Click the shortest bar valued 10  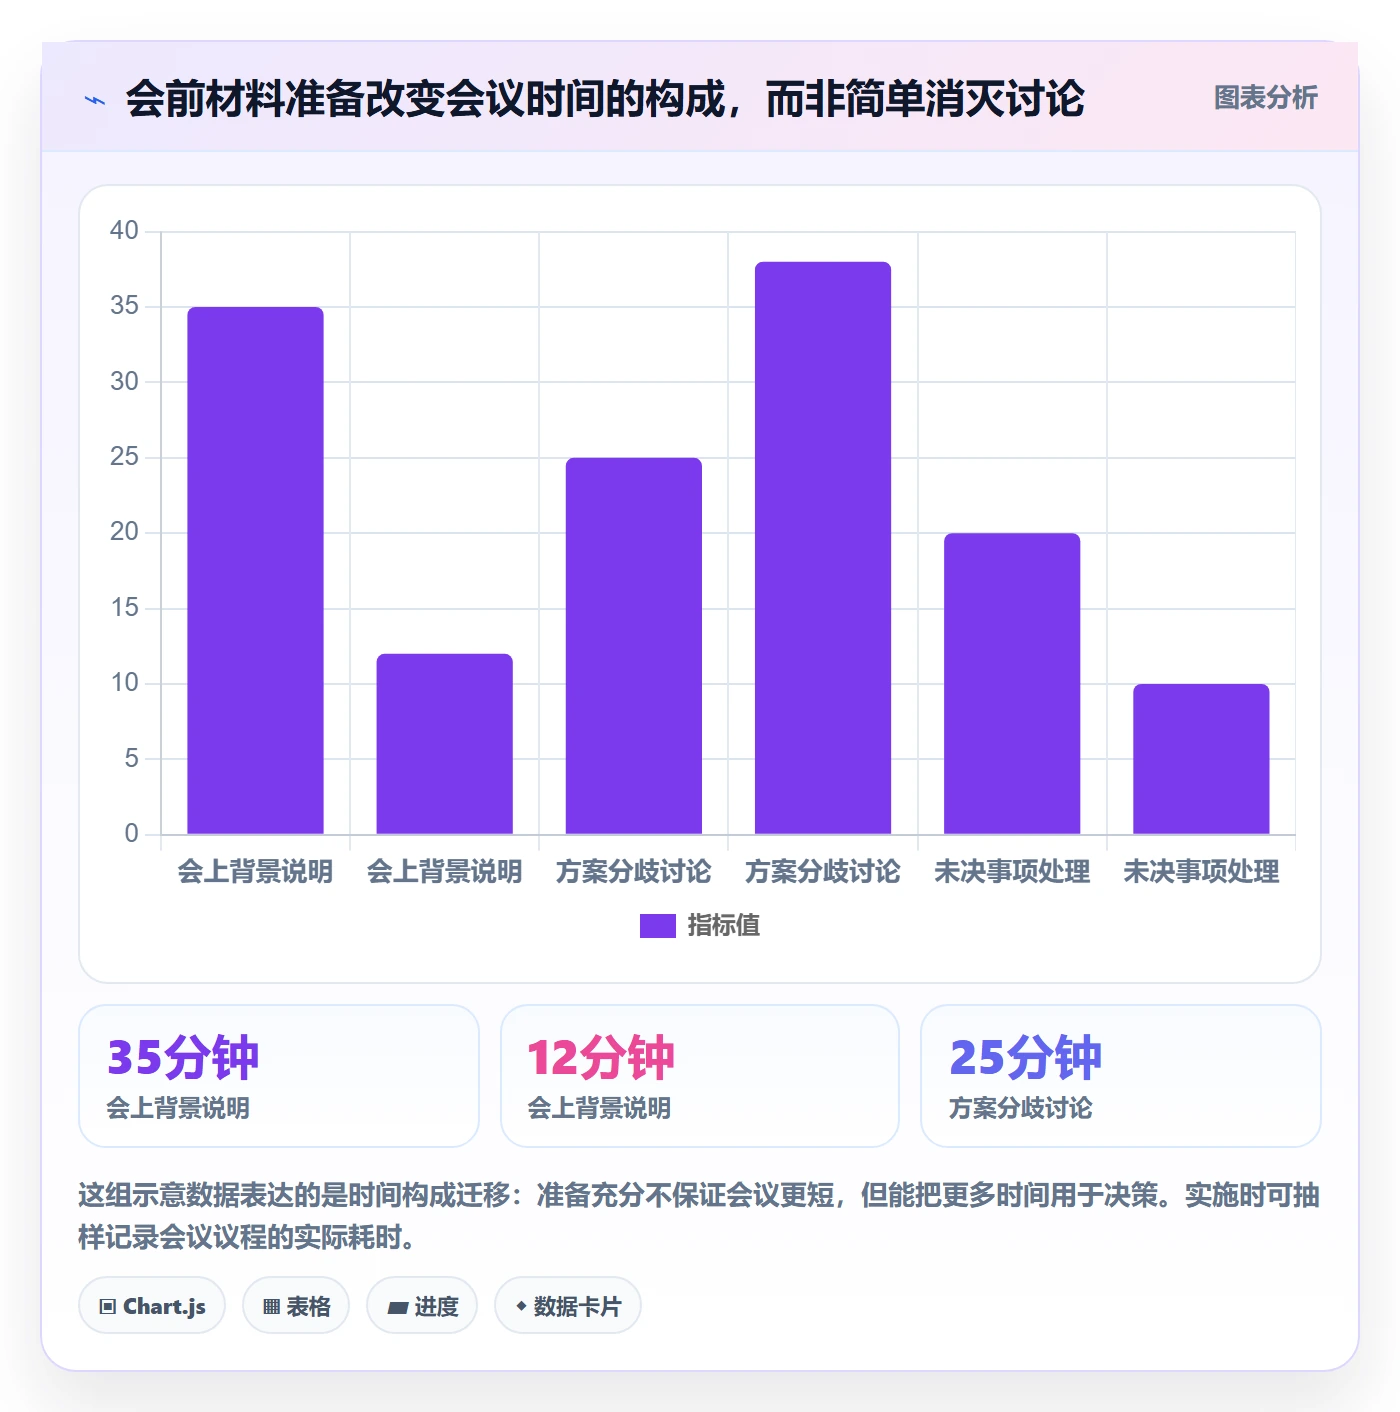[1201, 759]
